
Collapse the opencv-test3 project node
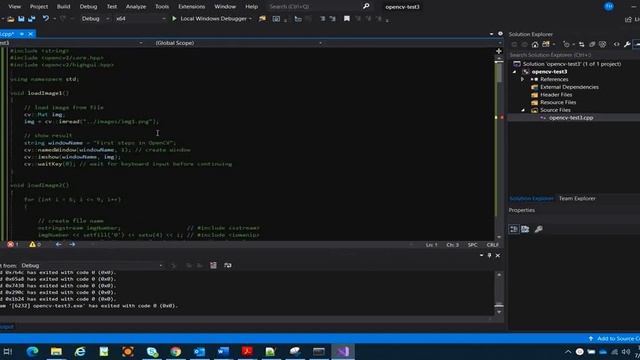(515, 72)
